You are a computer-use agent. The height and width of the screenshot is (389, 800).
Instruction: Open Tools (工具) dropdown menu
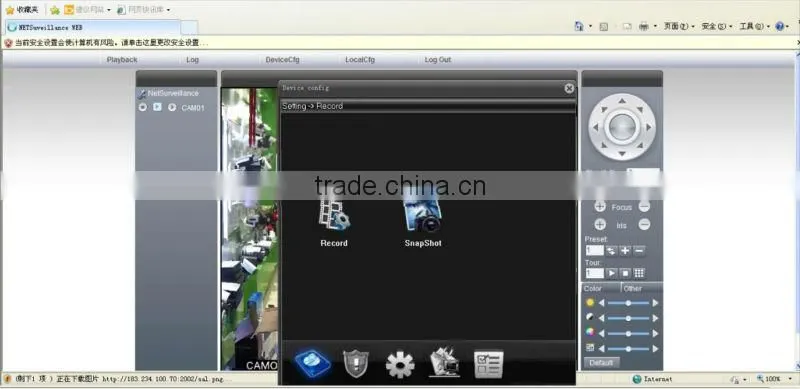[755, 26]
